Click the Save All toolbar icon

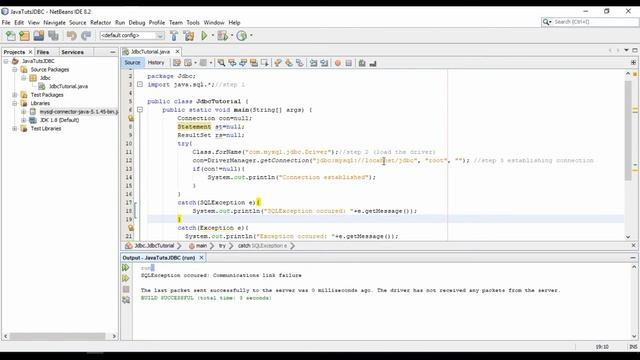point(53,36)
